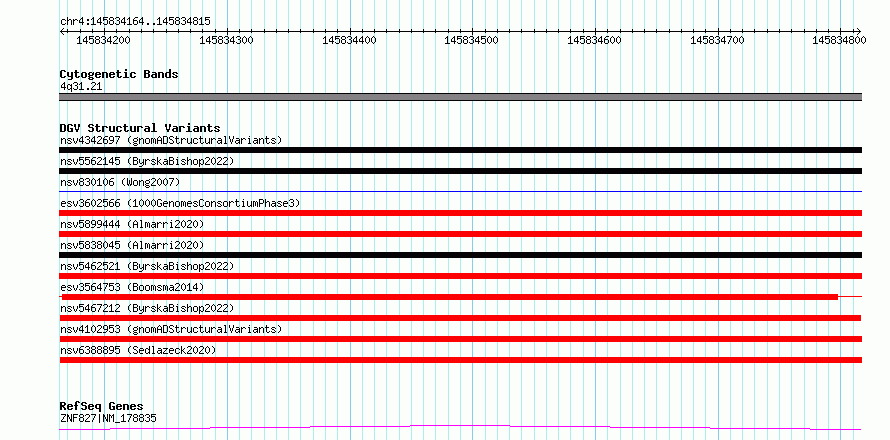890x440 pixels.
Task: Click the chr4:145834164..145834815 region label
Action: click(135, 22)
